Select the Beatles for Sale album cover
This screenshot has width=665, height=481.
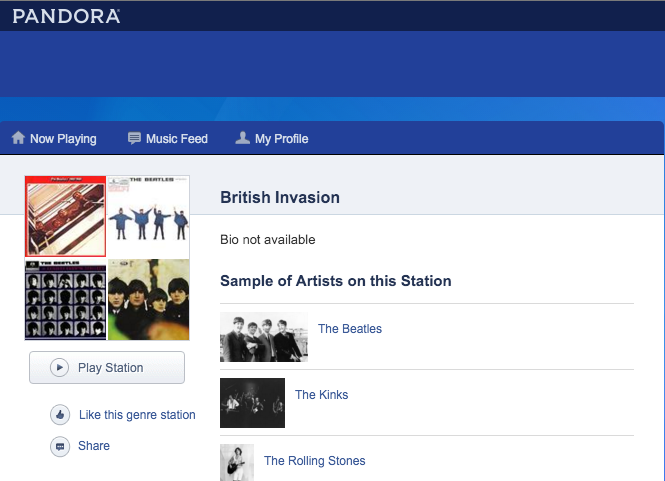[148, 299]
